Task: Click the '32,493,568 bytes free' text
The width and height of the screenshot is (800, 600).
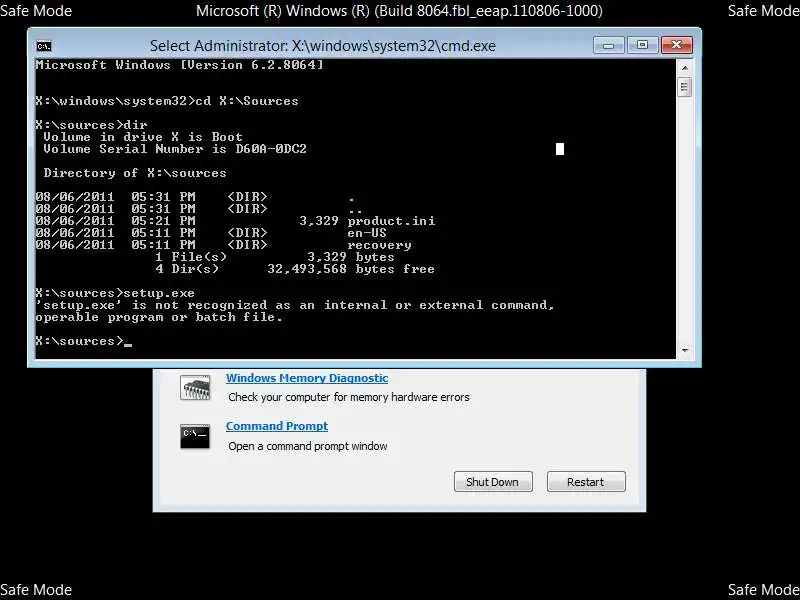Action: coord(351,269)
